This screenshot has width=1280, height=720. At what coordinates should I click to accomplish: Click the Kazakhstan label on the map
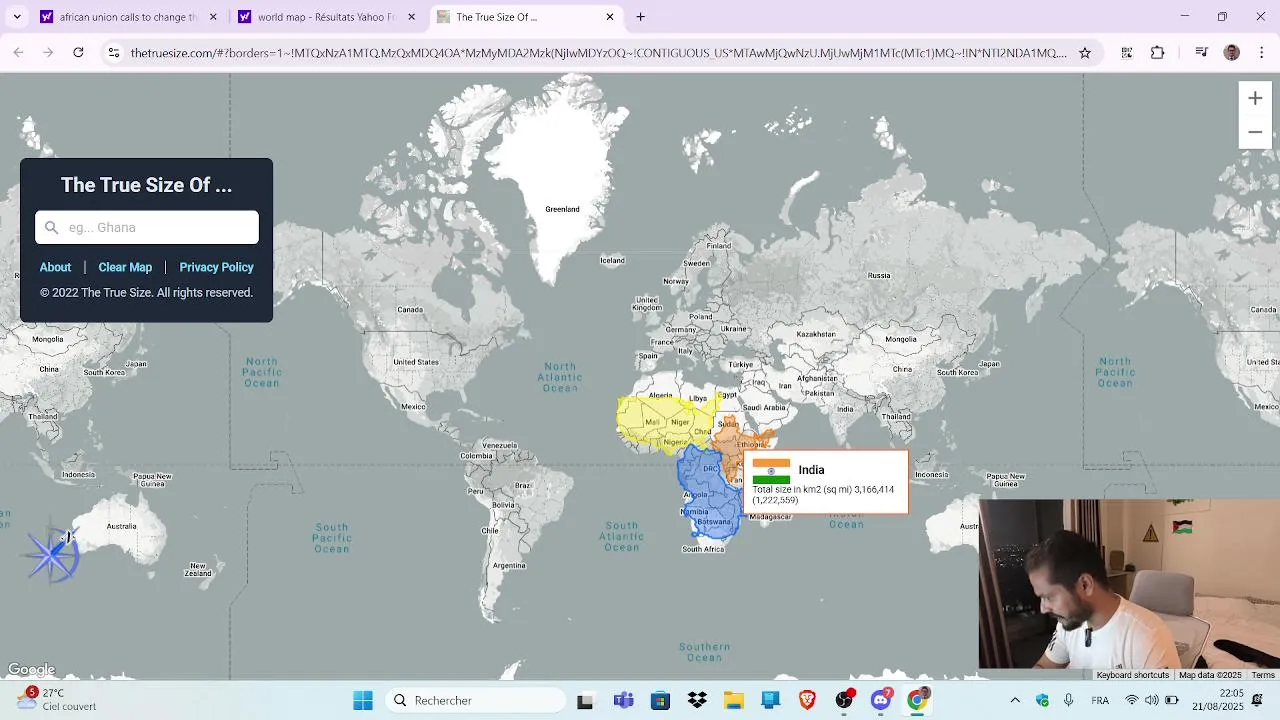(x=816, y=334)
